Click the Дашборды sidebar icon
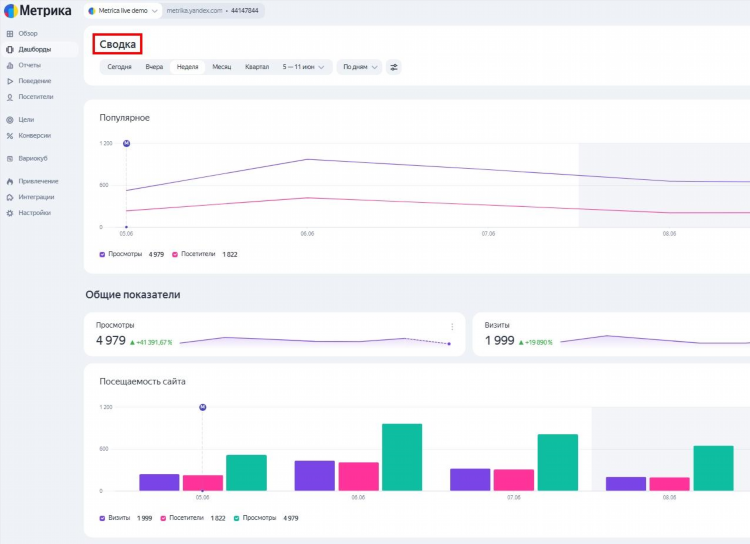This screenshot has height=544, width=750. point(10,49)
